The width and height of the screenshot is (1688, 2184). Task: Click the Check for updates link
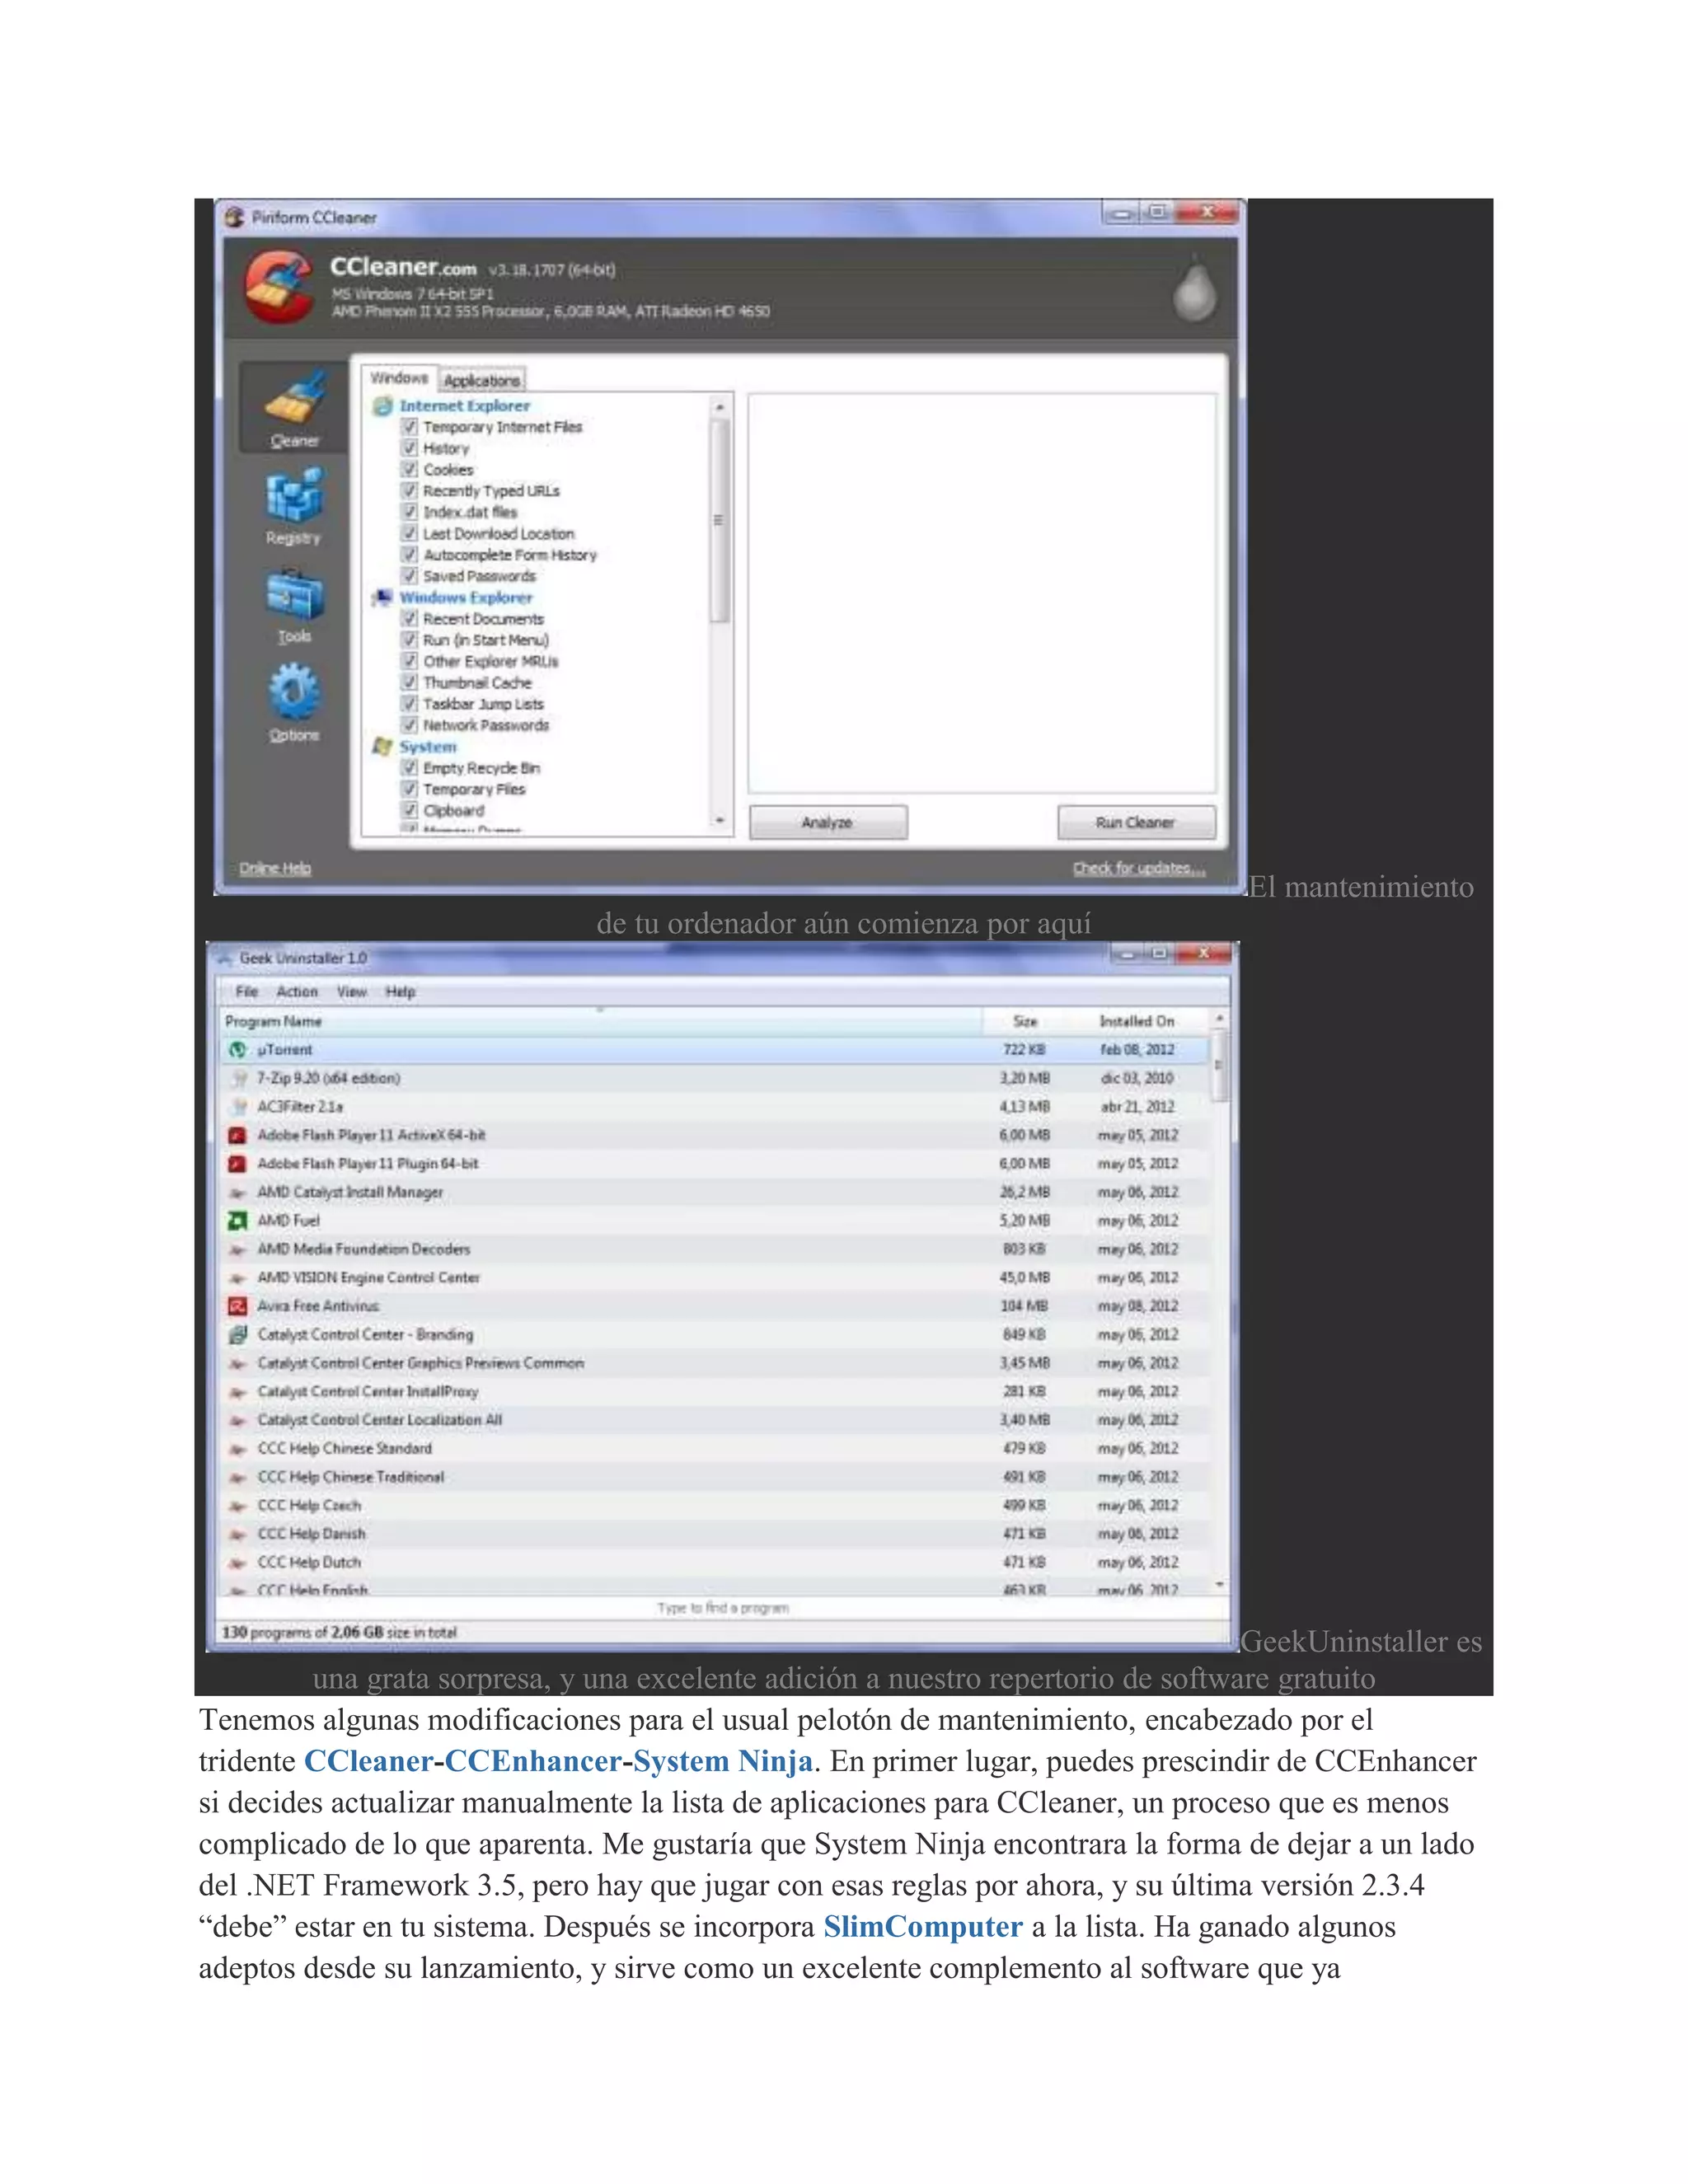click(x=1139, y=868)
